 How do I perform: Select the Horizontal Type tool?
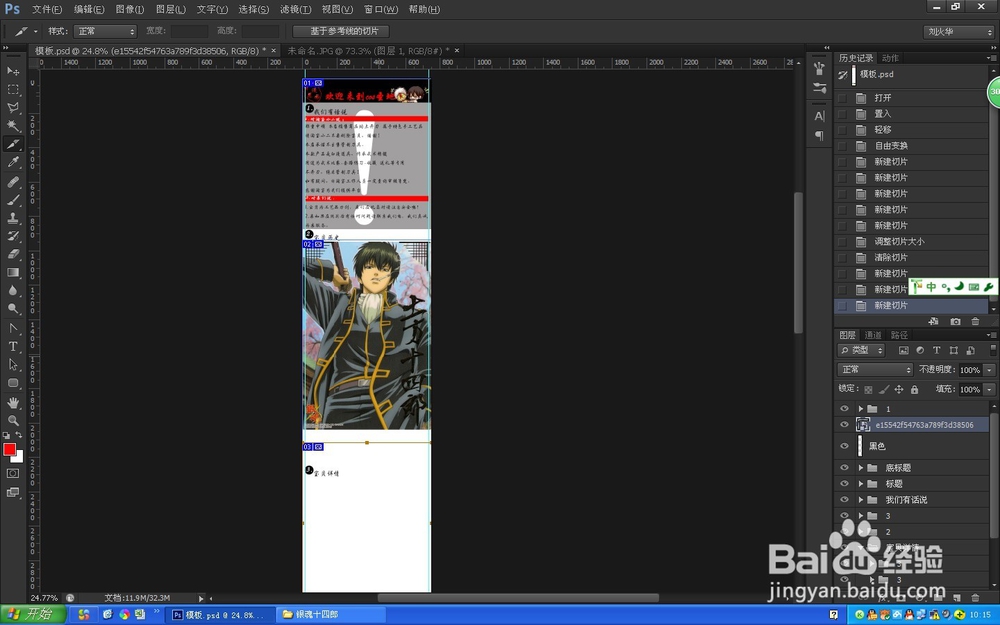(13, 346)
